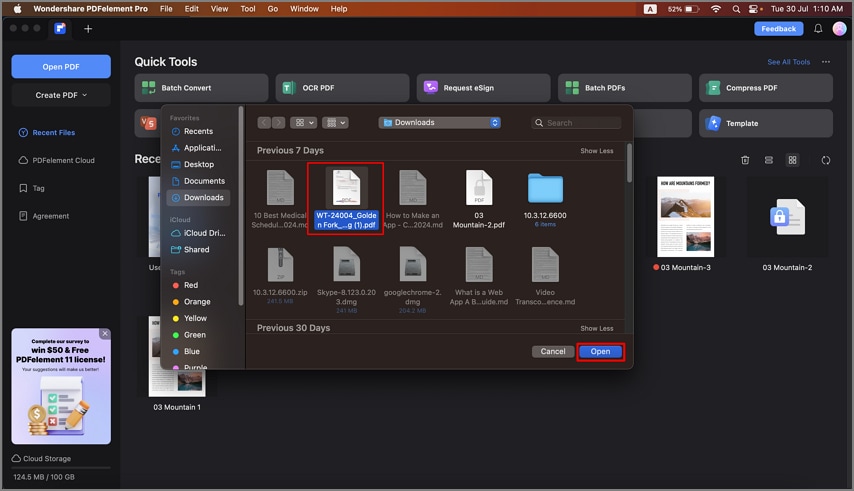Open PDFelement Cloud section
Screen dimensions: 854x491
[57, 160]
